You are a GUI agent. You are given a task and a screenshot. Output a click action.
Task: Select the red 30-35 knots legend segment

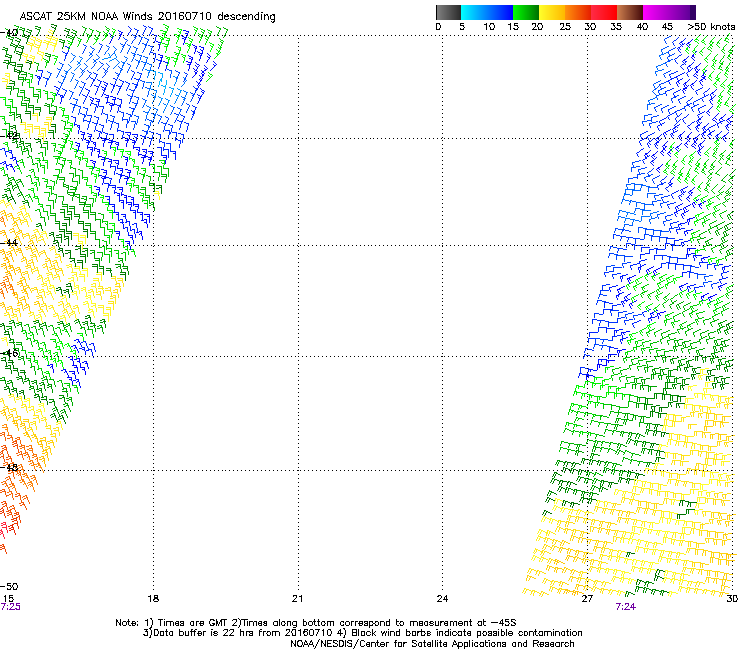click(604, 12)
